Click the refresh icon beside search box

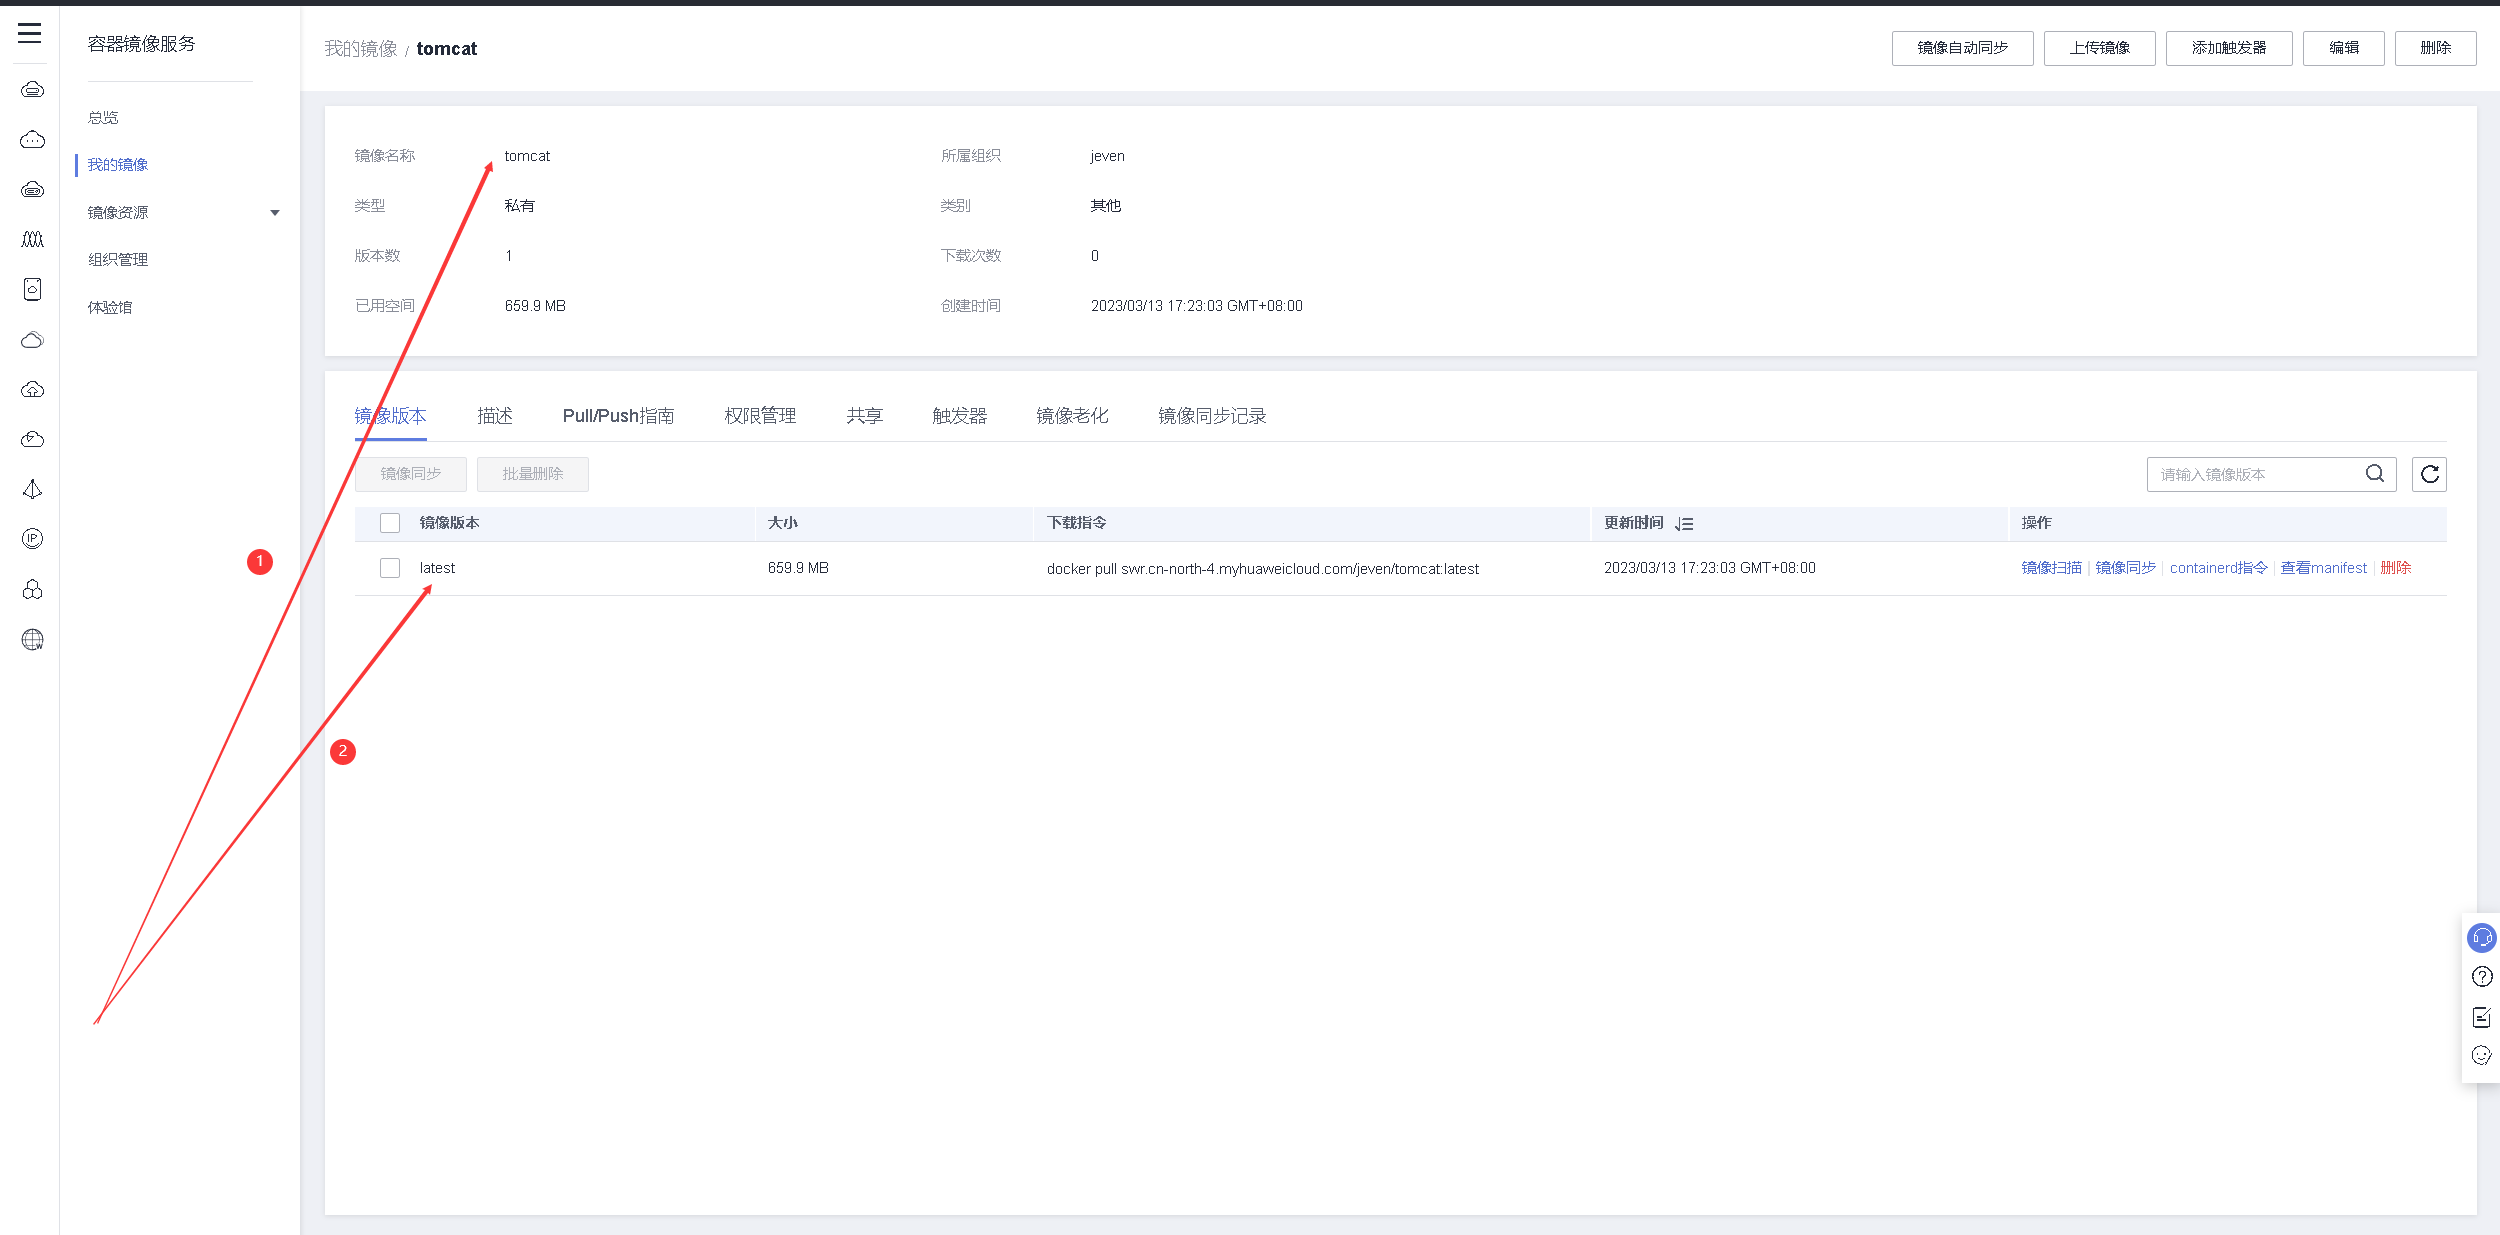(2429, 474)
